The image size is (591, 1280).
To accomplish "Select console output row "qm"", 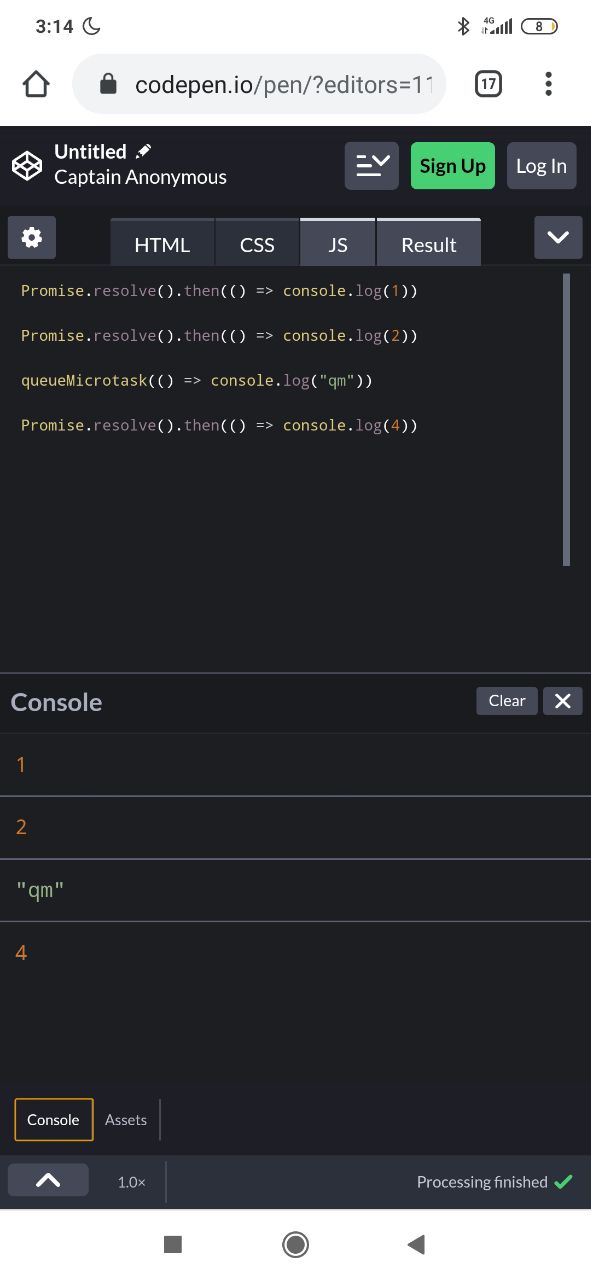I will click(295, 890).
